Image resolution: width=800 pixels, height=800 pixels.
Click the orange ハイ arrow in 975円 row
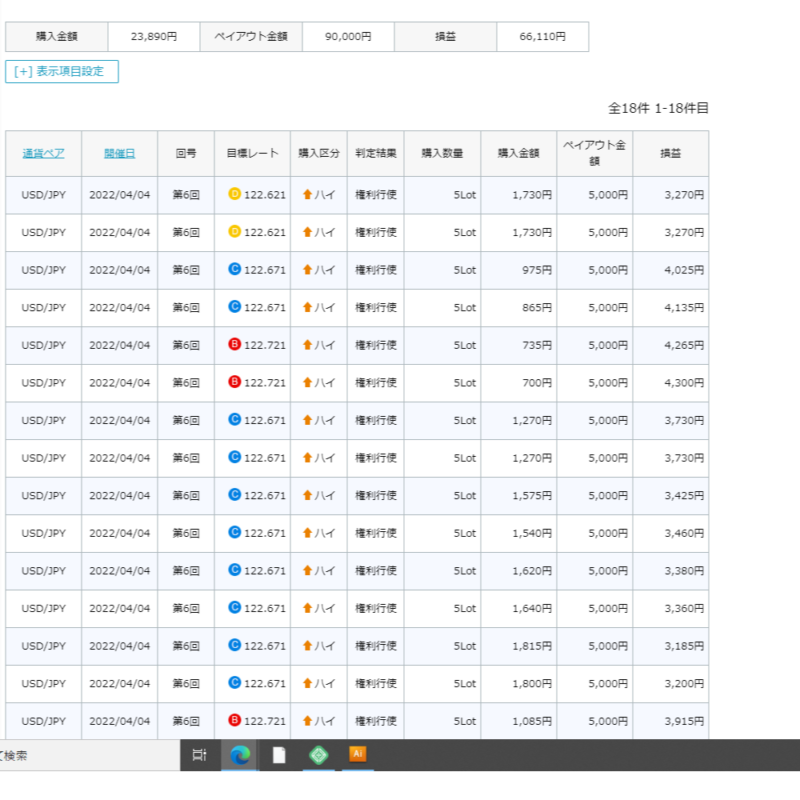[307, 269]
